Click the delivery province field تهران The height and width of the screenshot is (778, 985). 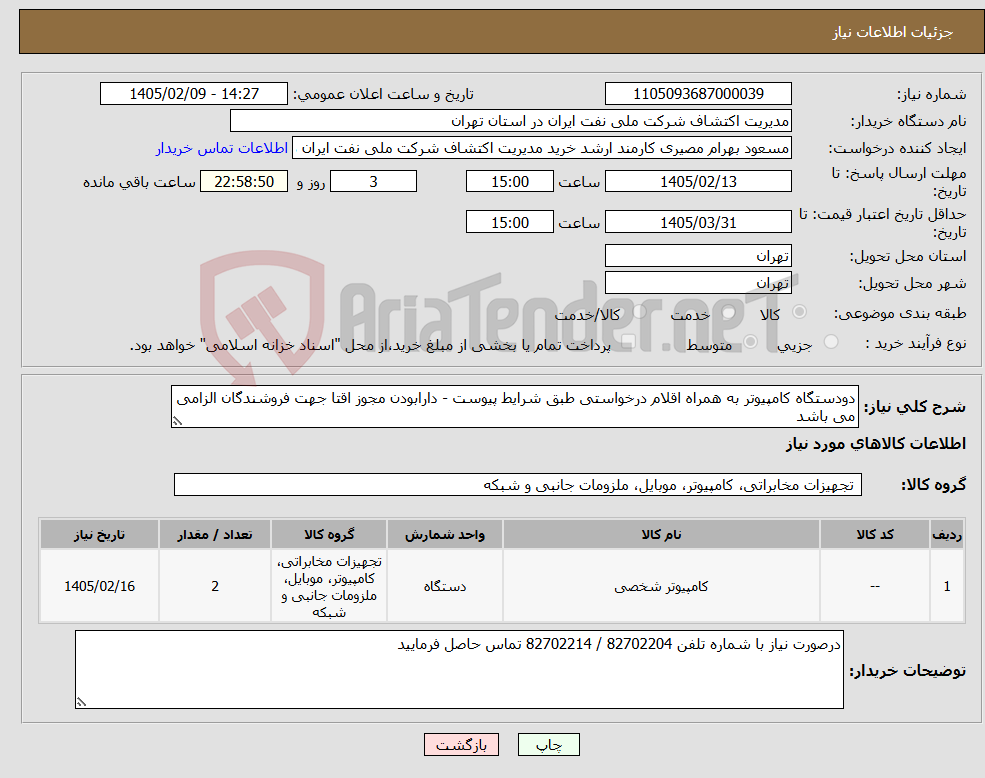tap(698, 256)
